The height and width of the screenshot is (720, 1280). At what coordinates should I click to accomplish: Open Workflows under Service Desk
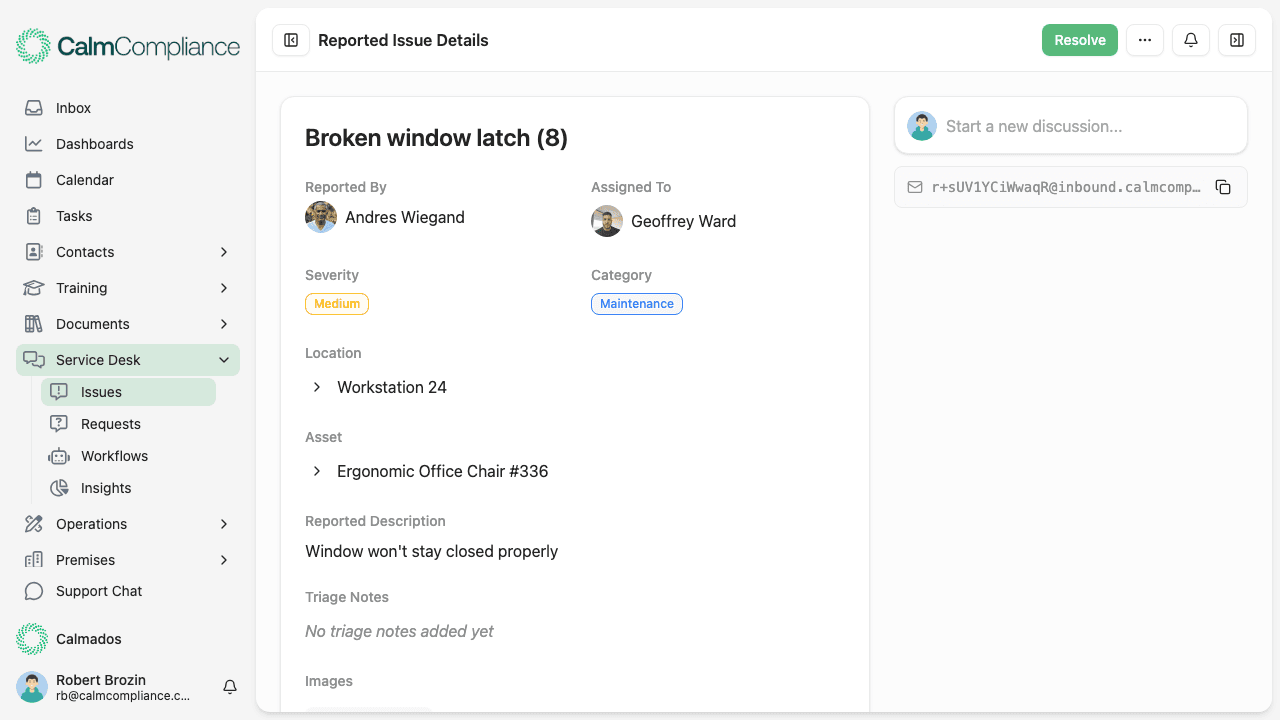pyautogui.click(x=112, y=455)
